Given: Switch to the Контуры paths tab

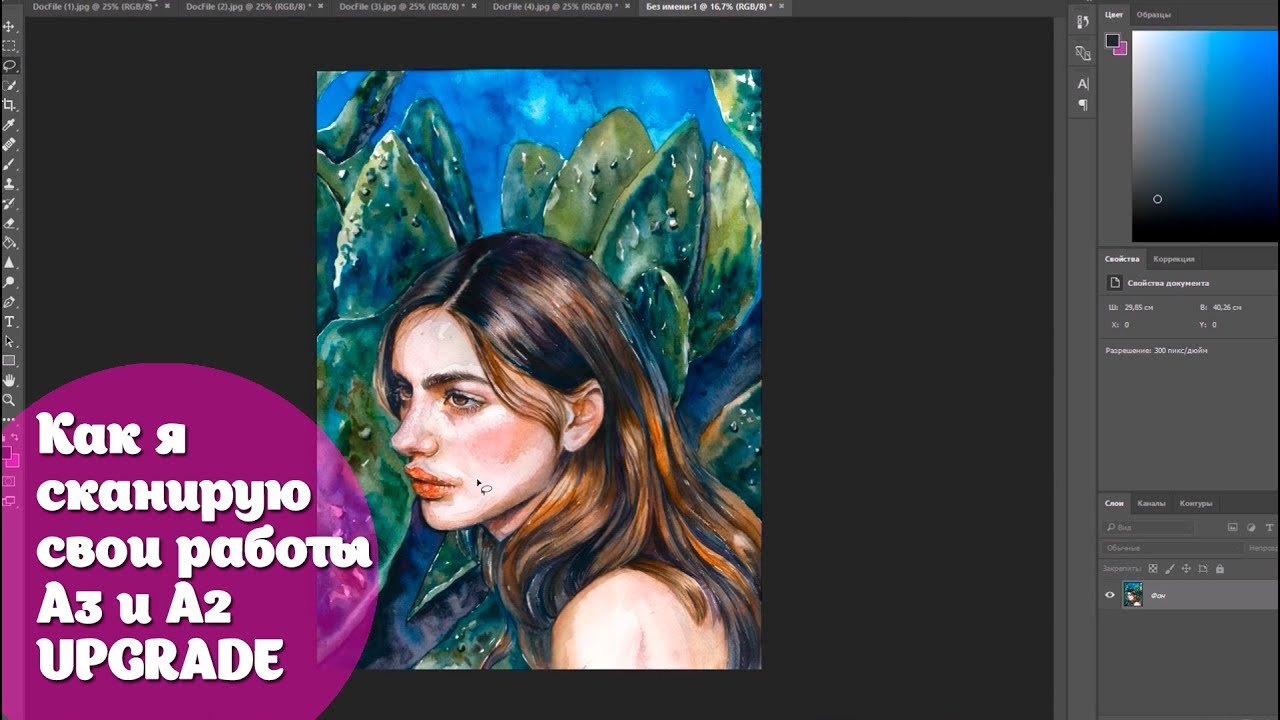Looking at the screenshot, I should (1196, 503).
